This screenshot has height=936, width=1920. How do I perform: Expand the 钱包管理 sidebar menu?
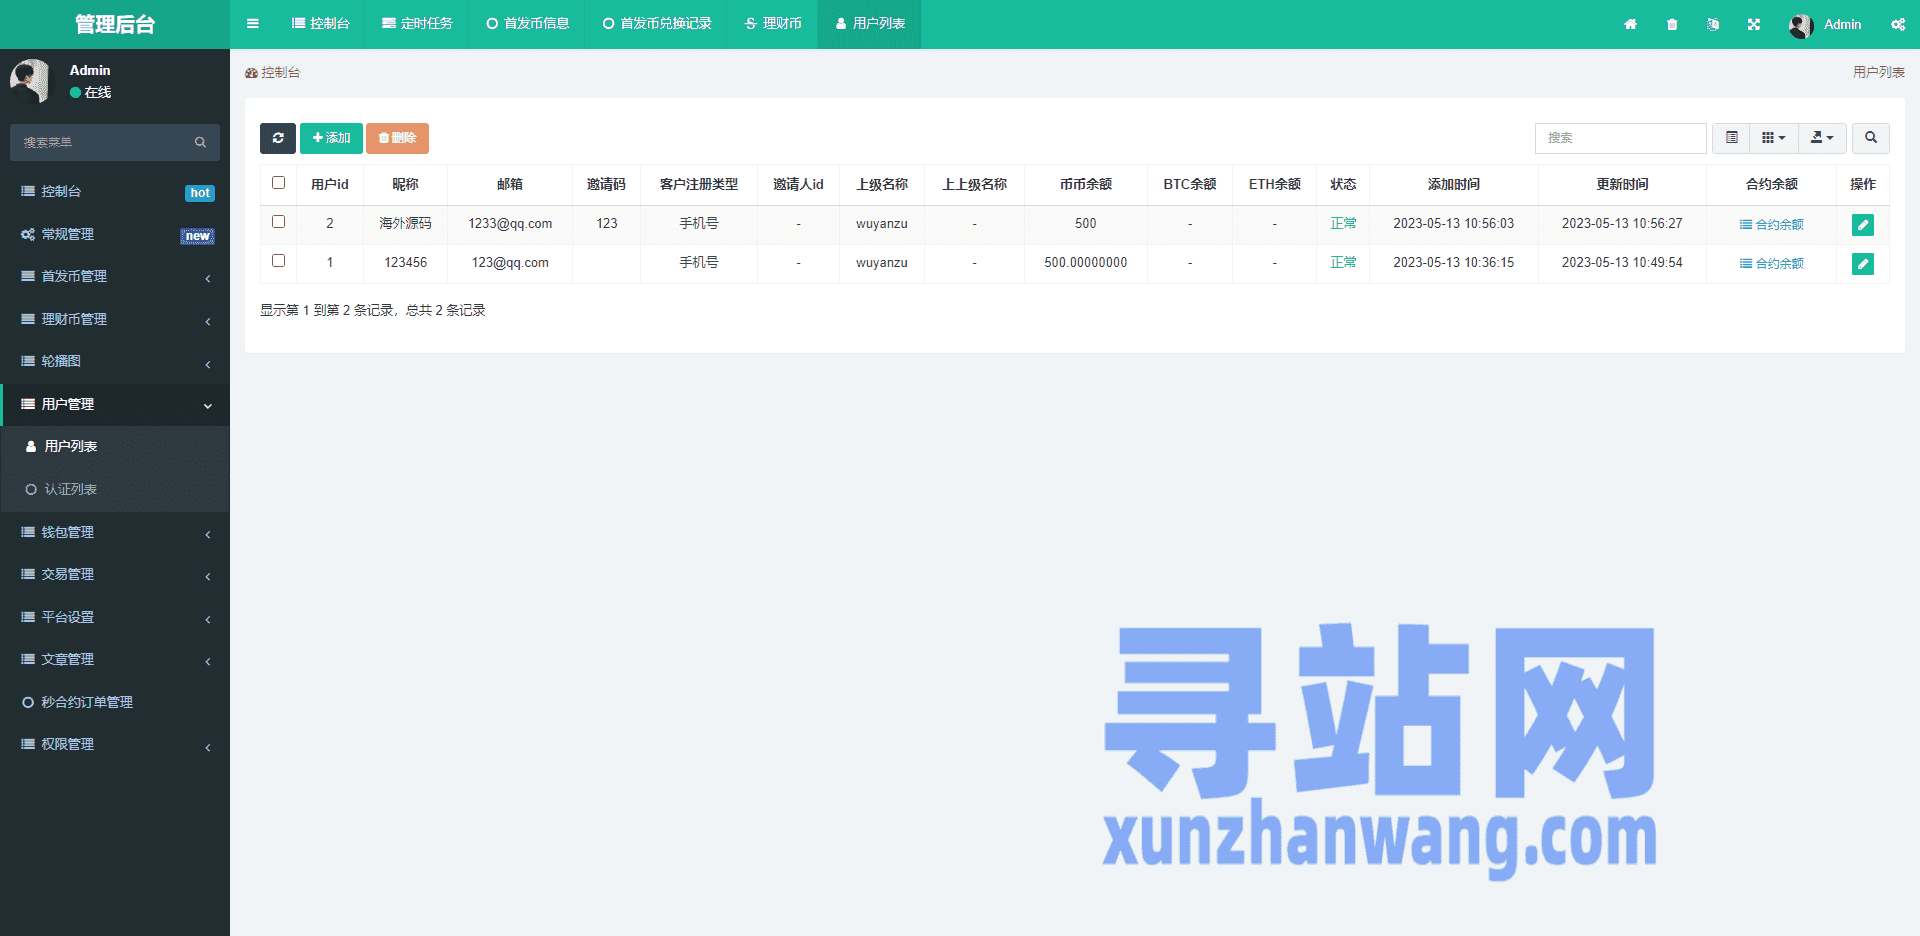(115, 532)
